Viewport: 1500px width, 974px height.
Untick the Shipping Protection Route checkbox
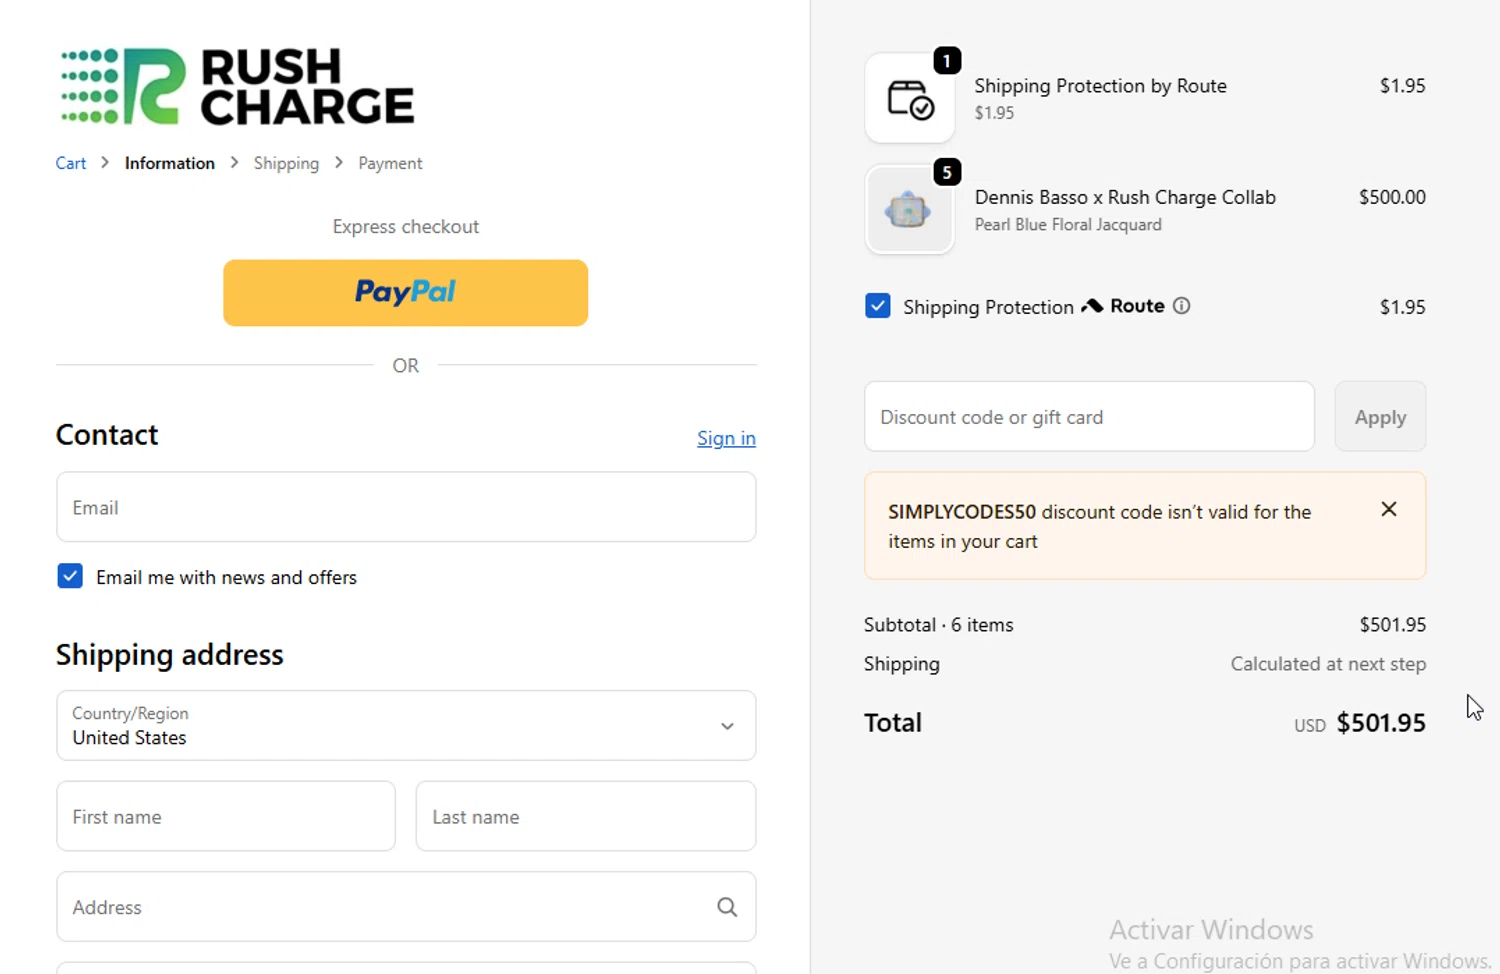pyautogui.click(x=877, y=306)
